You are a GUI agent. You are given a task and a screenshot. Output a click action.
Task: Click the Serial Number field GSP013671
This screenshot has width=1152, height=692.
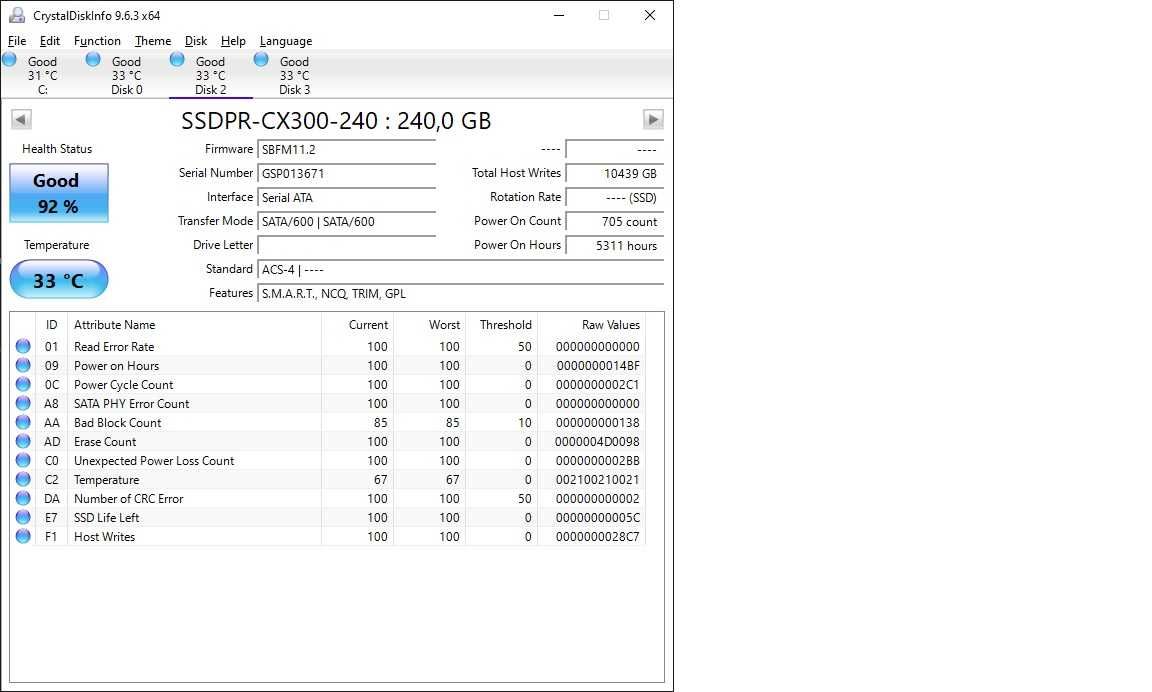coord(347,174)
